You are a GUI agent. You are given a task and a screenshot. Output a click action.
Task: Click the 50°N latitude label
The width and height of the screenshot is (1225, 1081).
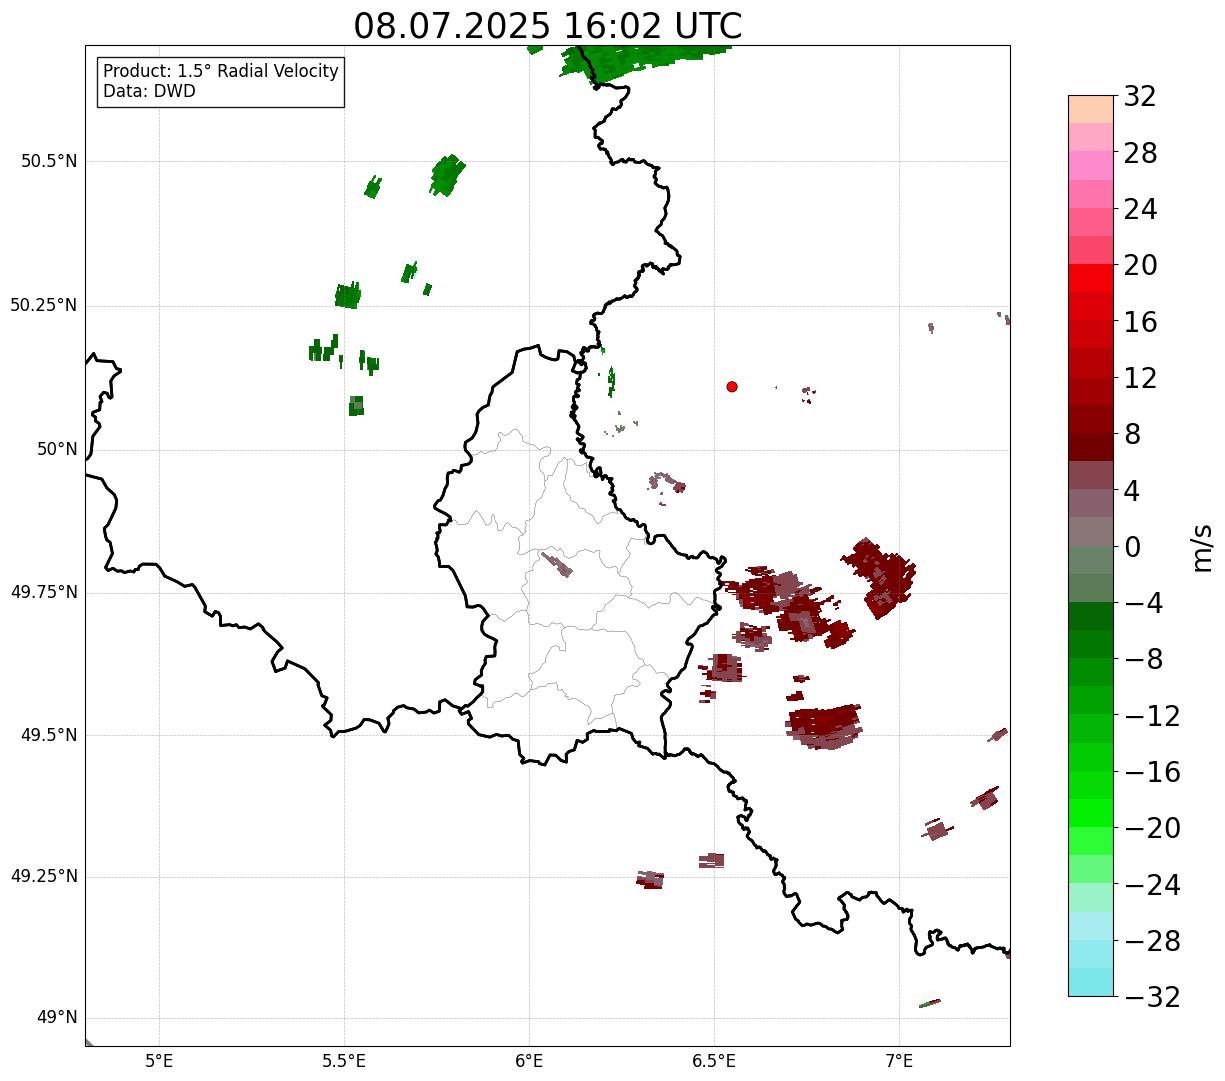[x=57, y=449]
